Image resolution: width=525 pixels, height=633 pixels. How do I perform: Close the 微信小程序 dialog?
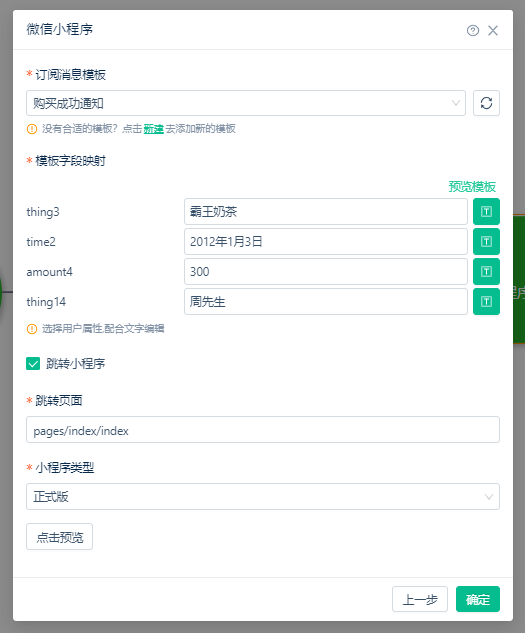point(493,31)
